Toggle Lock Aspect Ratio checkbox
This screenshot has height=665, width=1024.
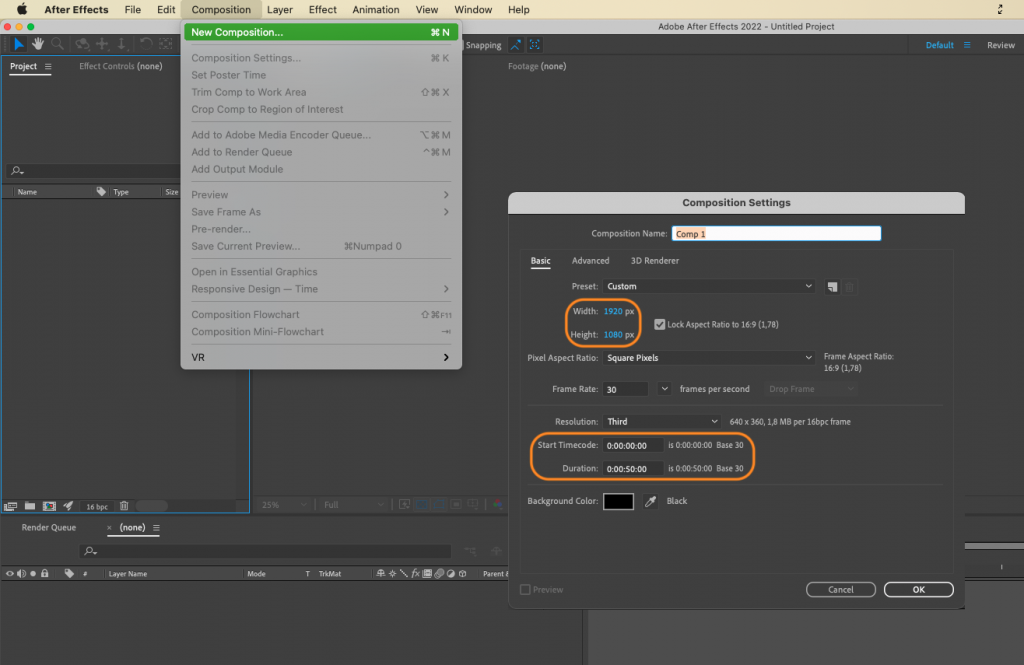coord(659,324)
